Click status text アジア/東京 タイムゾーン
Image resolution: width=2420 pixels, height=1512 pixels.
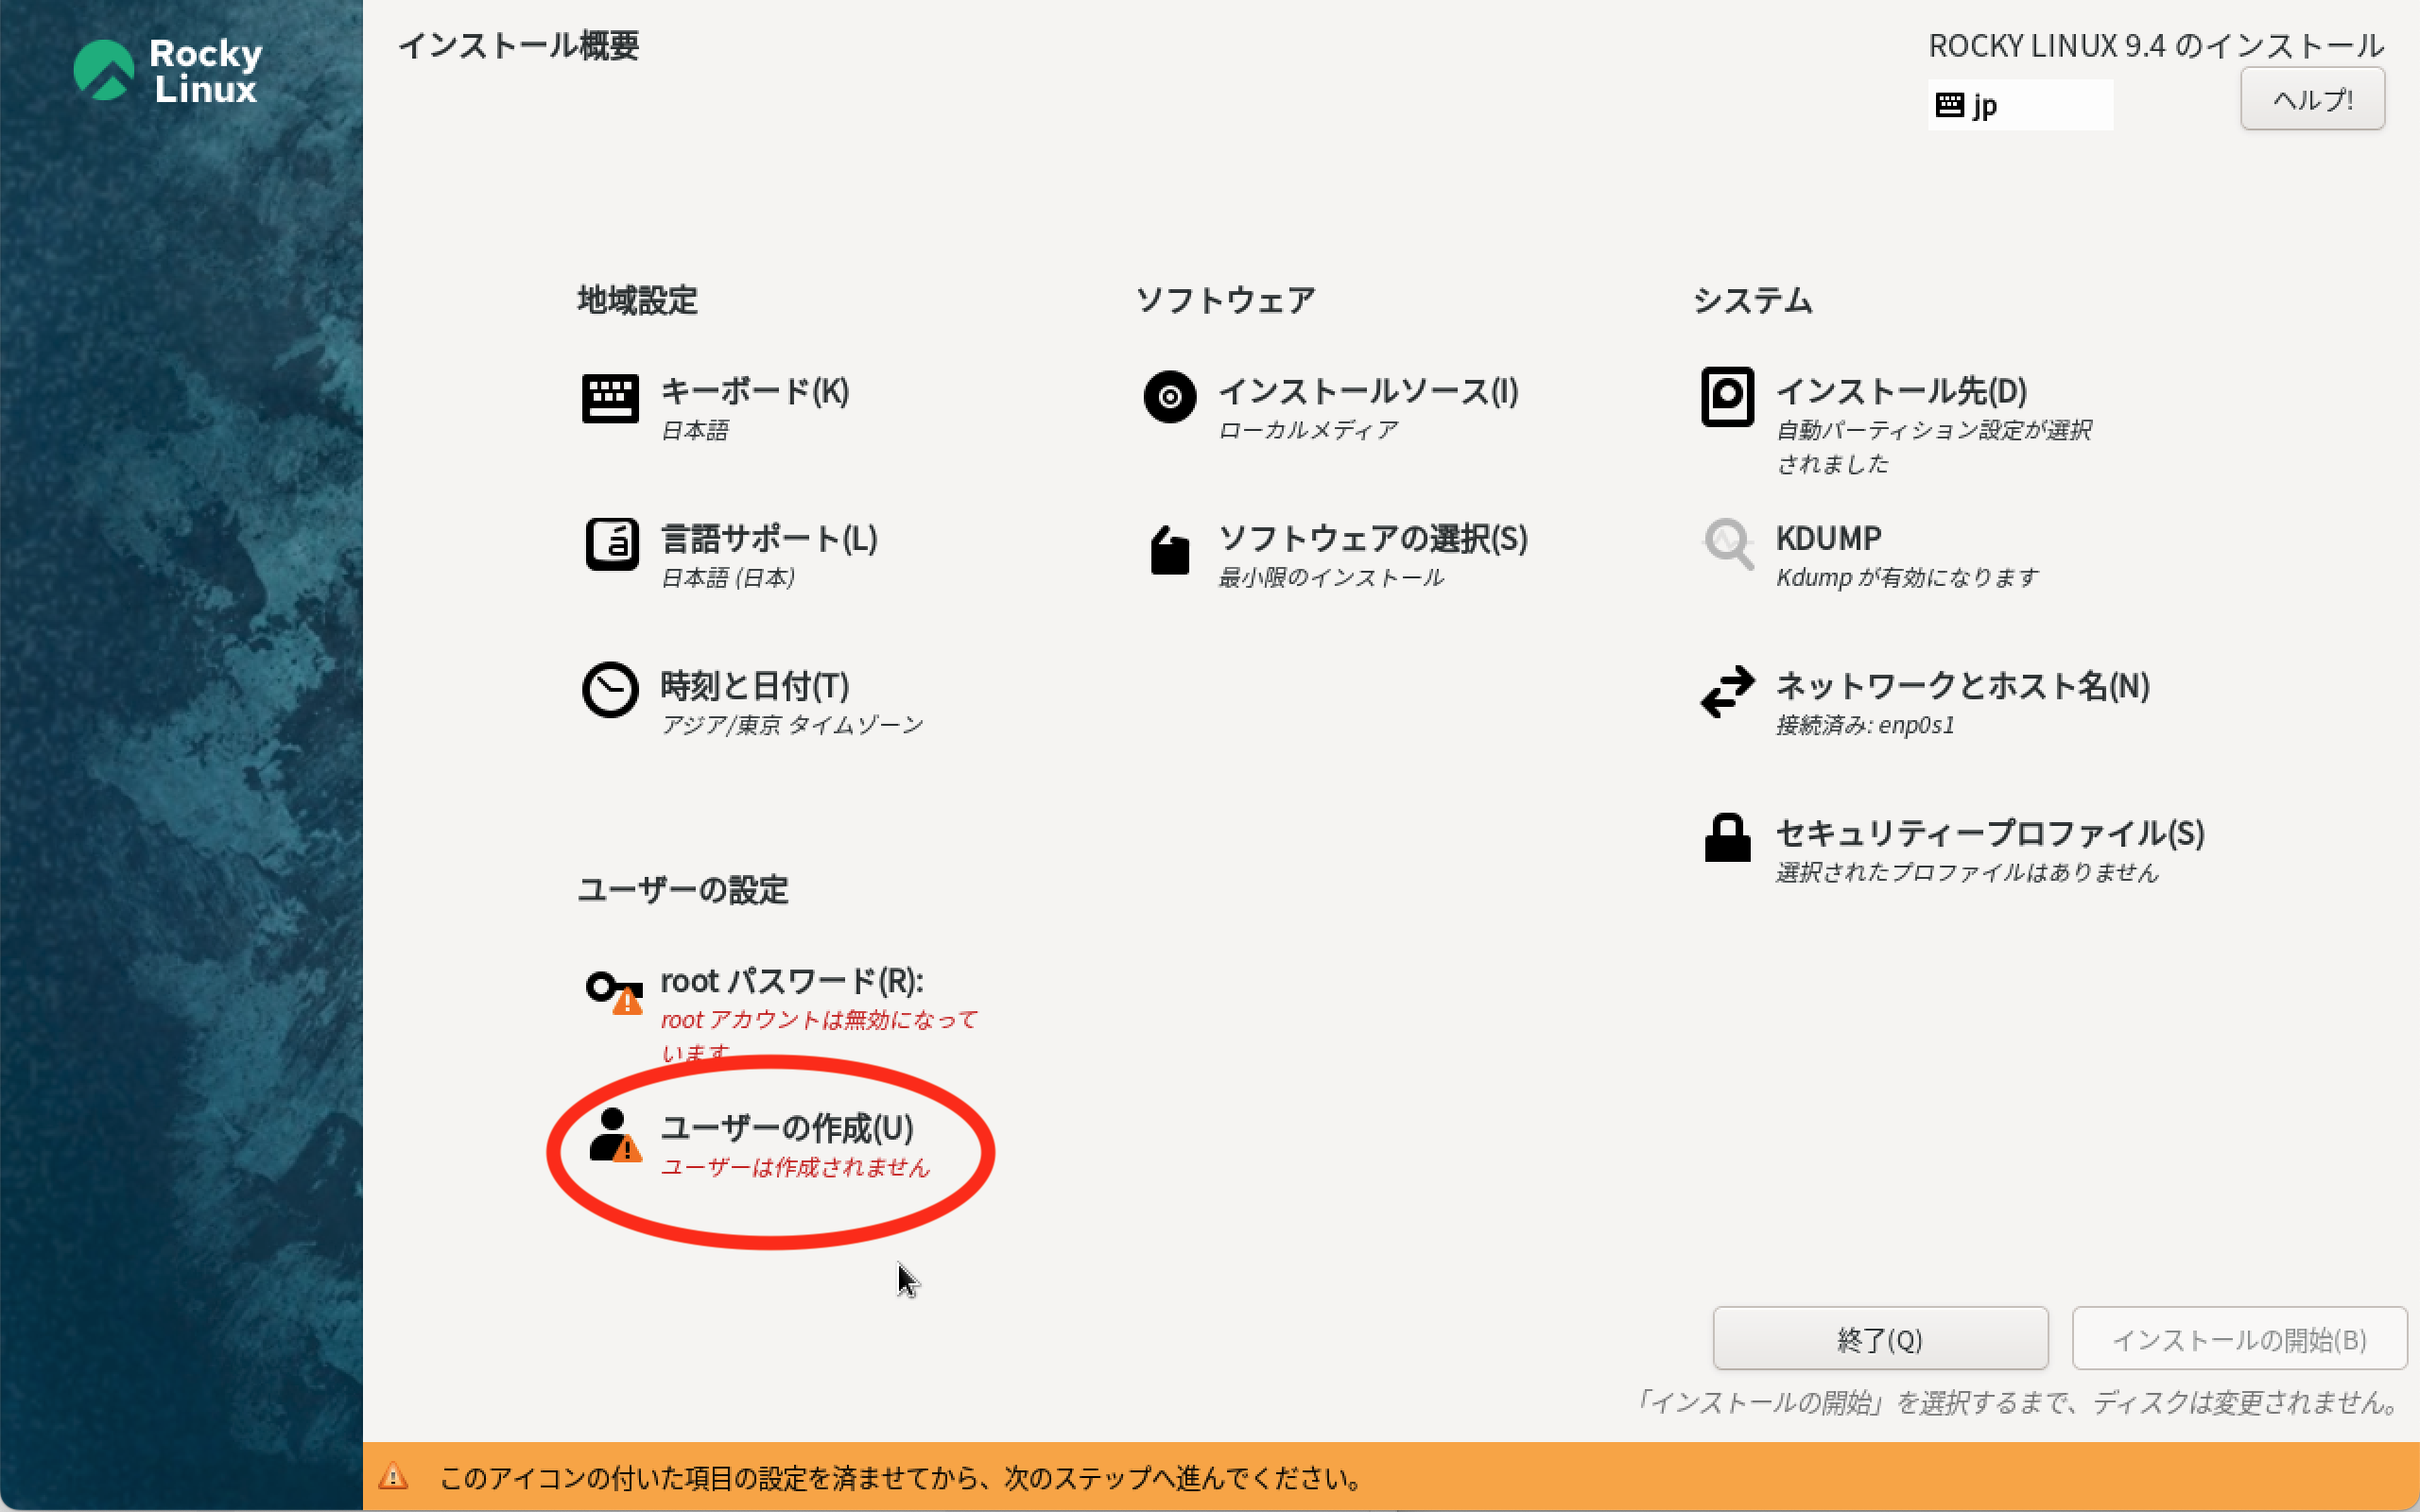point(792,724)
